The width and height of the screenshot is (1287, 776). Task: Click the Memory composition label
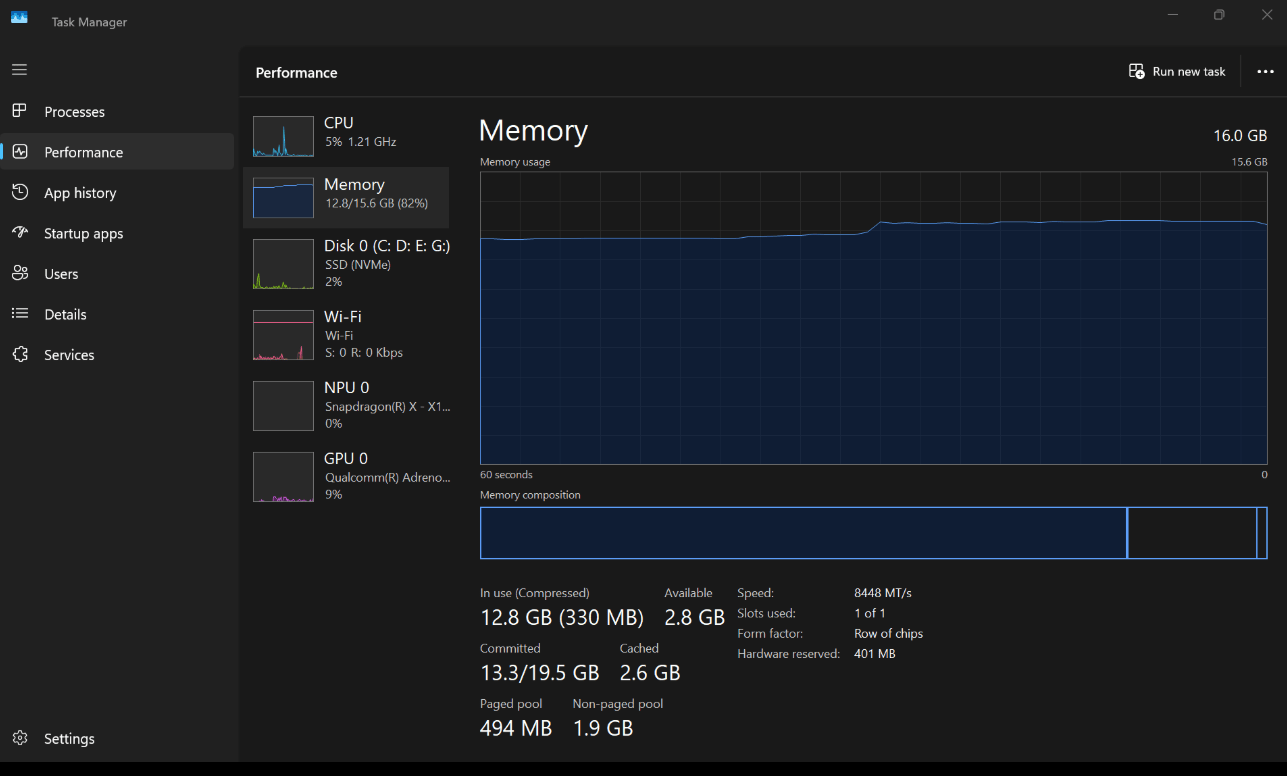(530, 495)
